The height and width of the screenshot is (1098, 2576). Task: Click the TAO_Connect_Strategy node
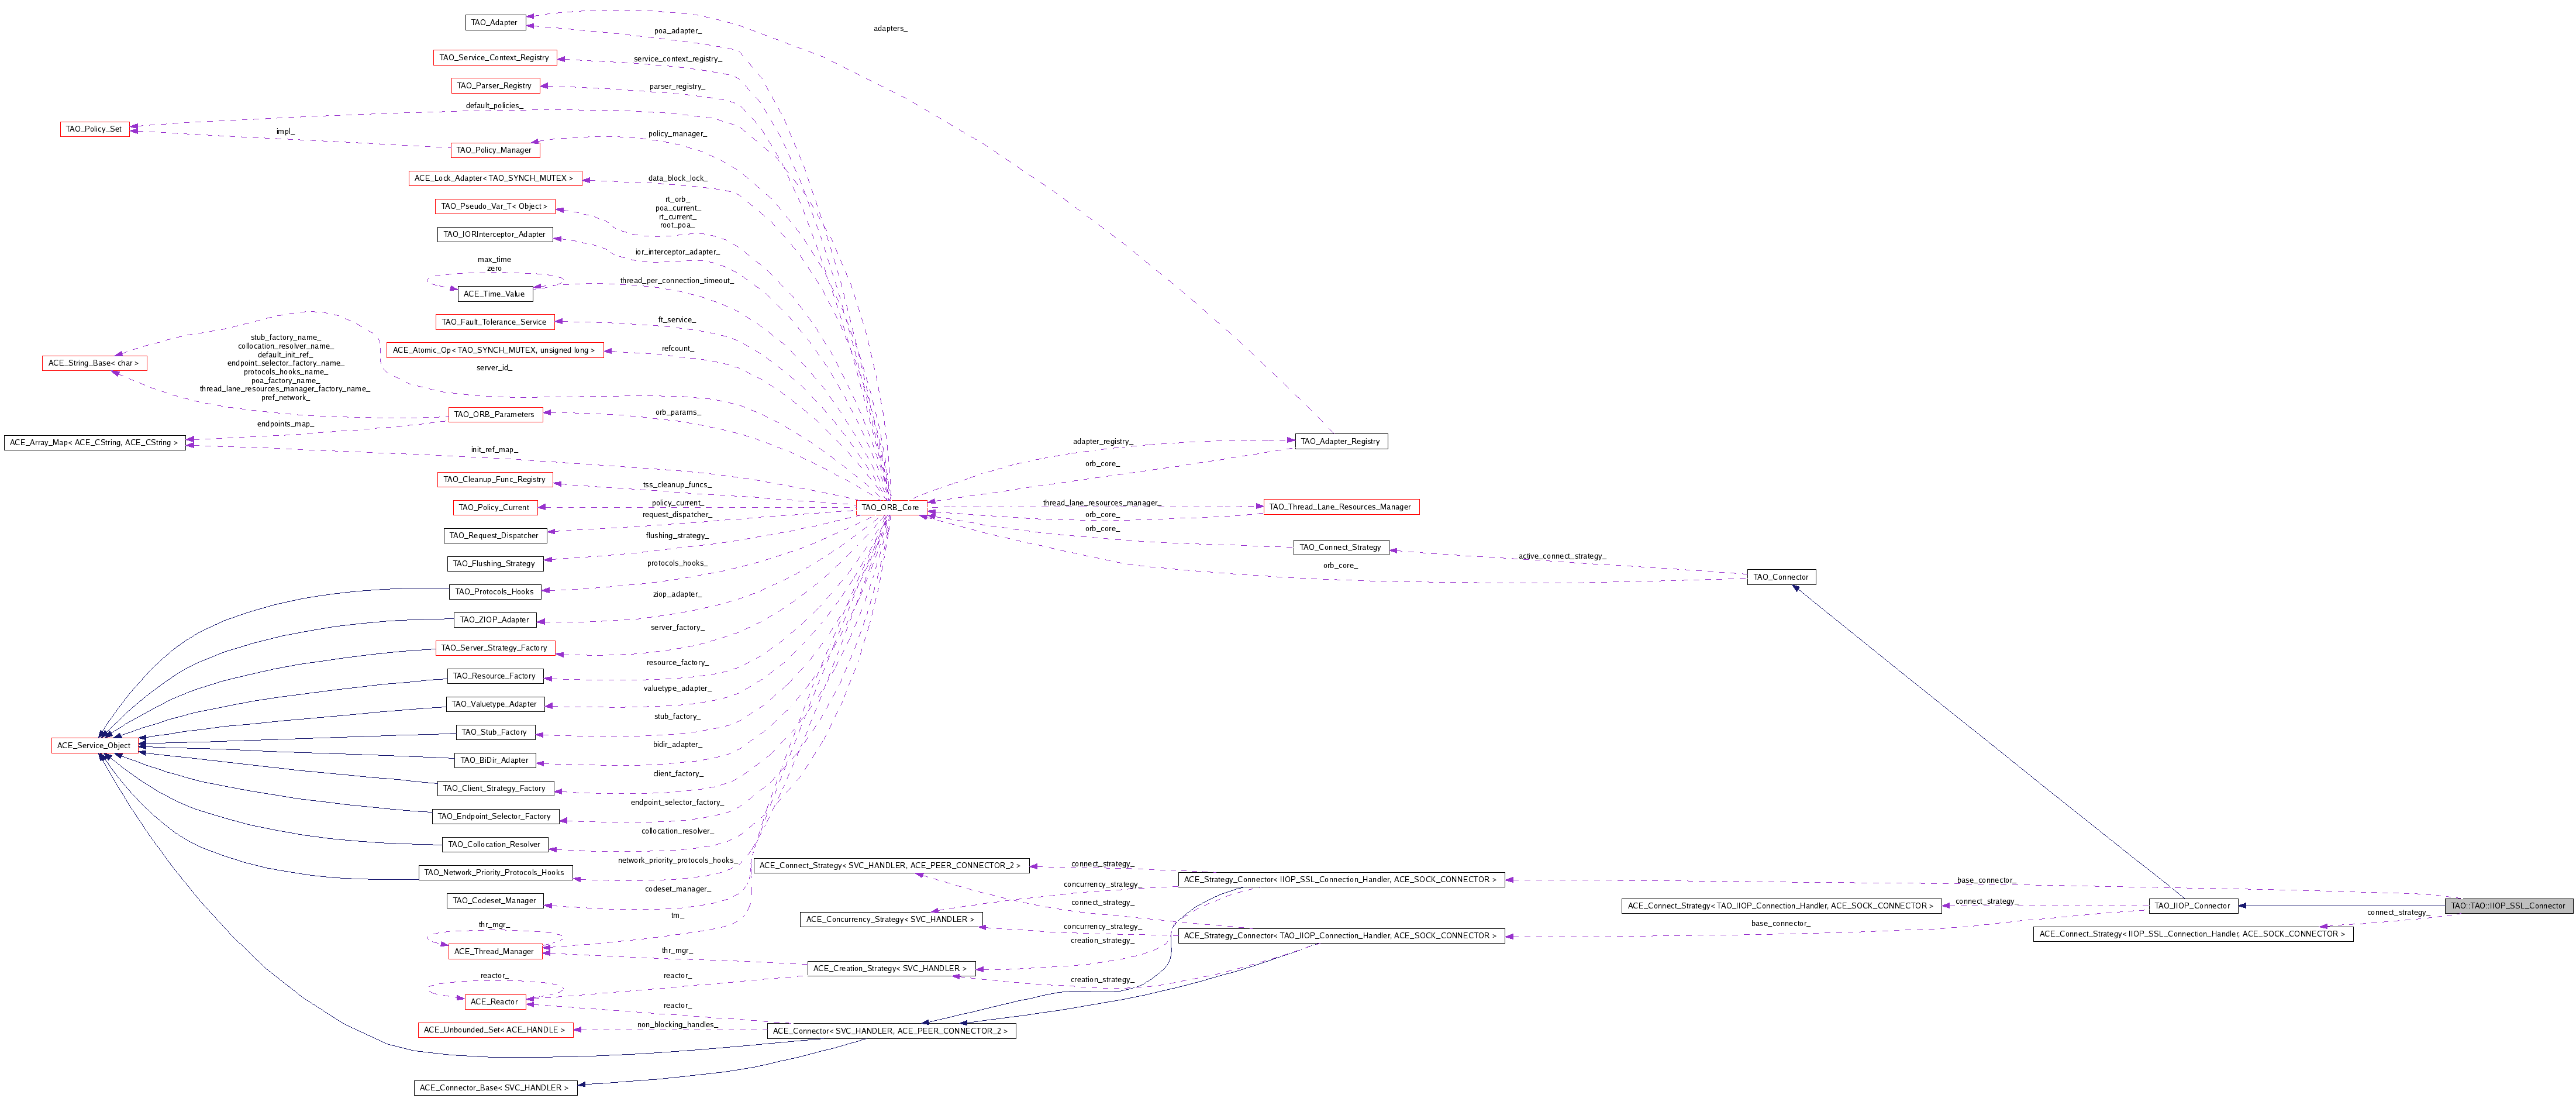[x=1340, y=547]
